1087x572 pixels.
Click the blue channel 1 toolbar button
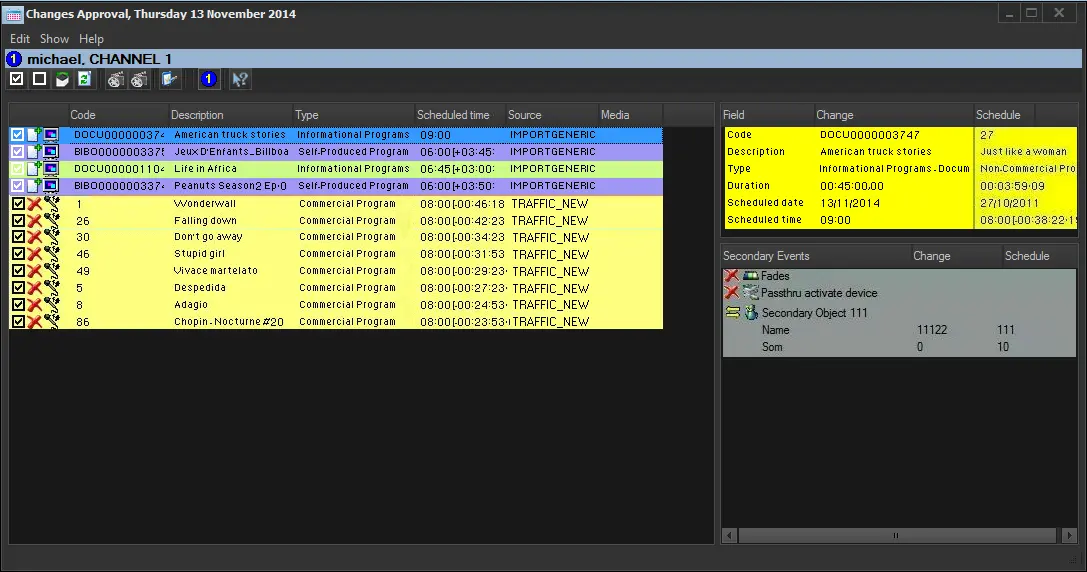tap(208, 79)
